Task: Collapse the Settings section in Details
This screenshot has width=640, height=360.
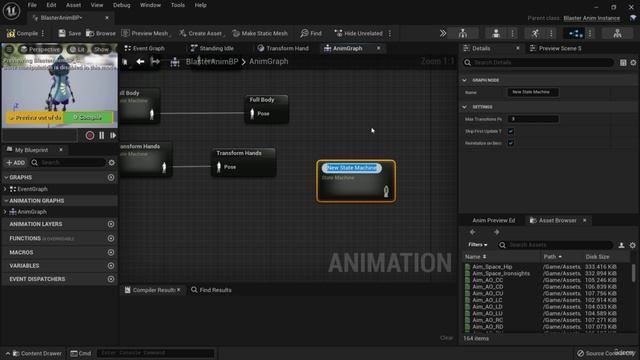Action: coord(464,107)
